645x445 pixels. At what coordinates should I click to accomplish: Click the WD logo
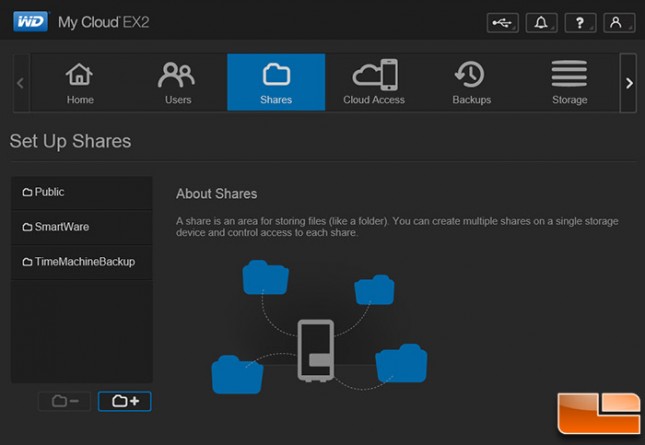click(31, 21)
